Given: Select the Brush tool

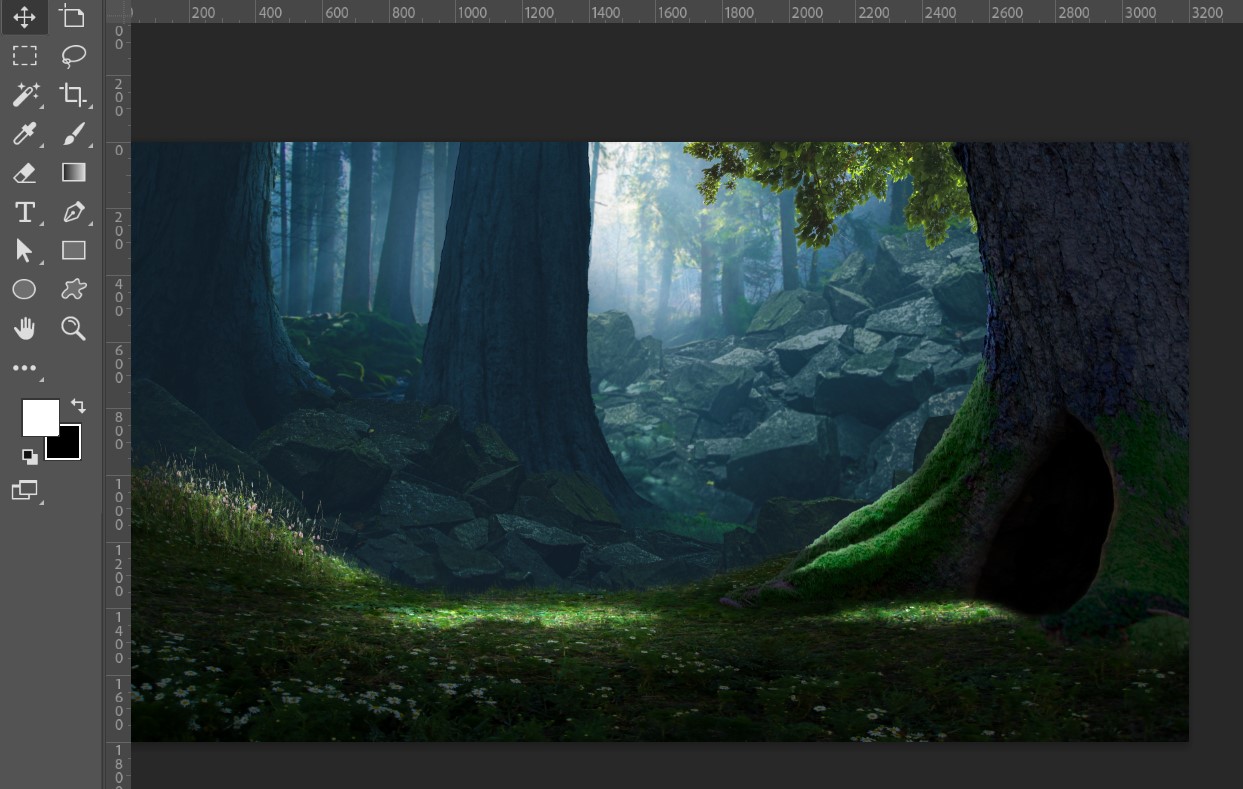Looking at the screenshot, I should click(x=73, y=134).
